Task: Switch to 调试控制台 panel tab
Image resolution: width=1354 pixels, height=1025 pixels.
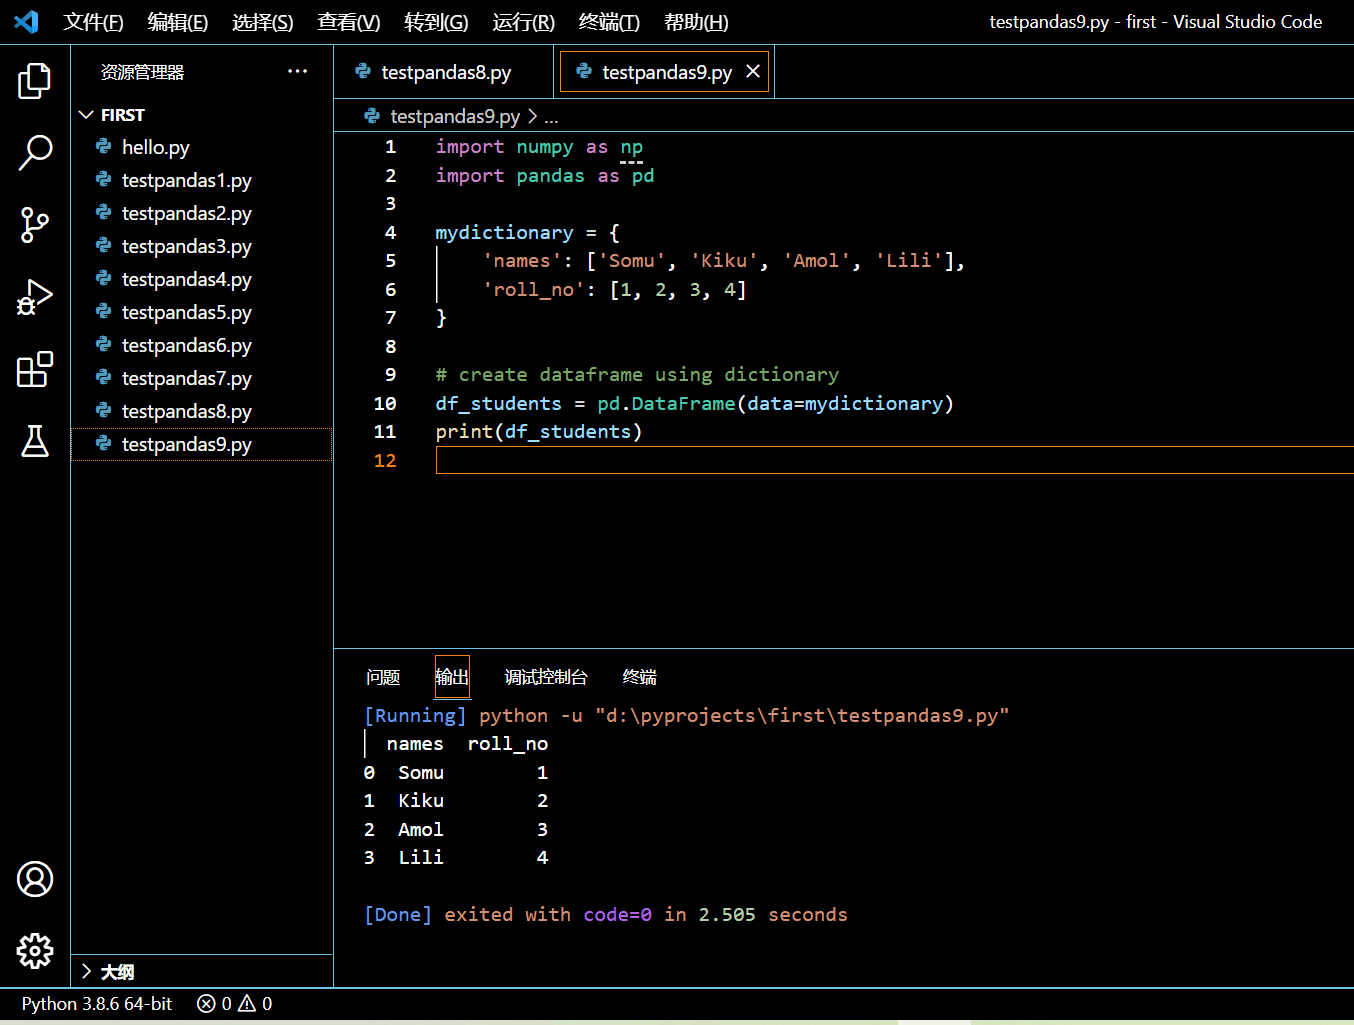Action: pos(546,677)
